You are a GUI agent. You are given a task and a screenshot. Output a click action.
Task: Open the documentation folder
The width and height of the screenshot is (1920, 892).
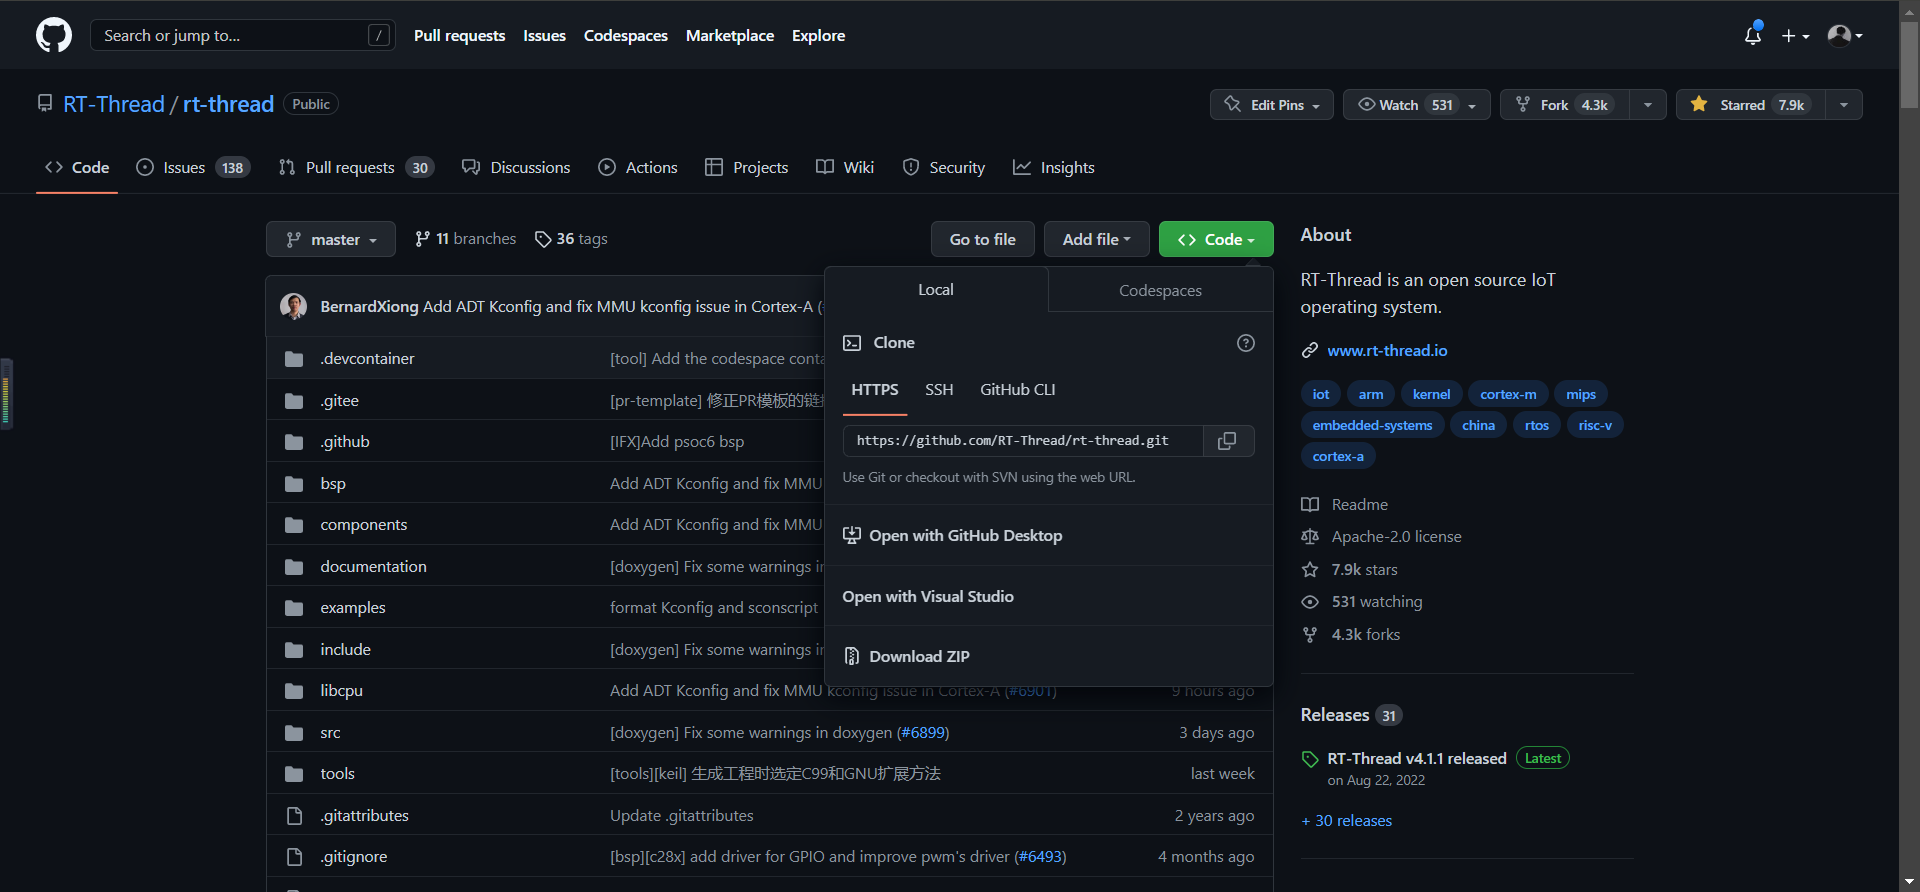(373, 567)
